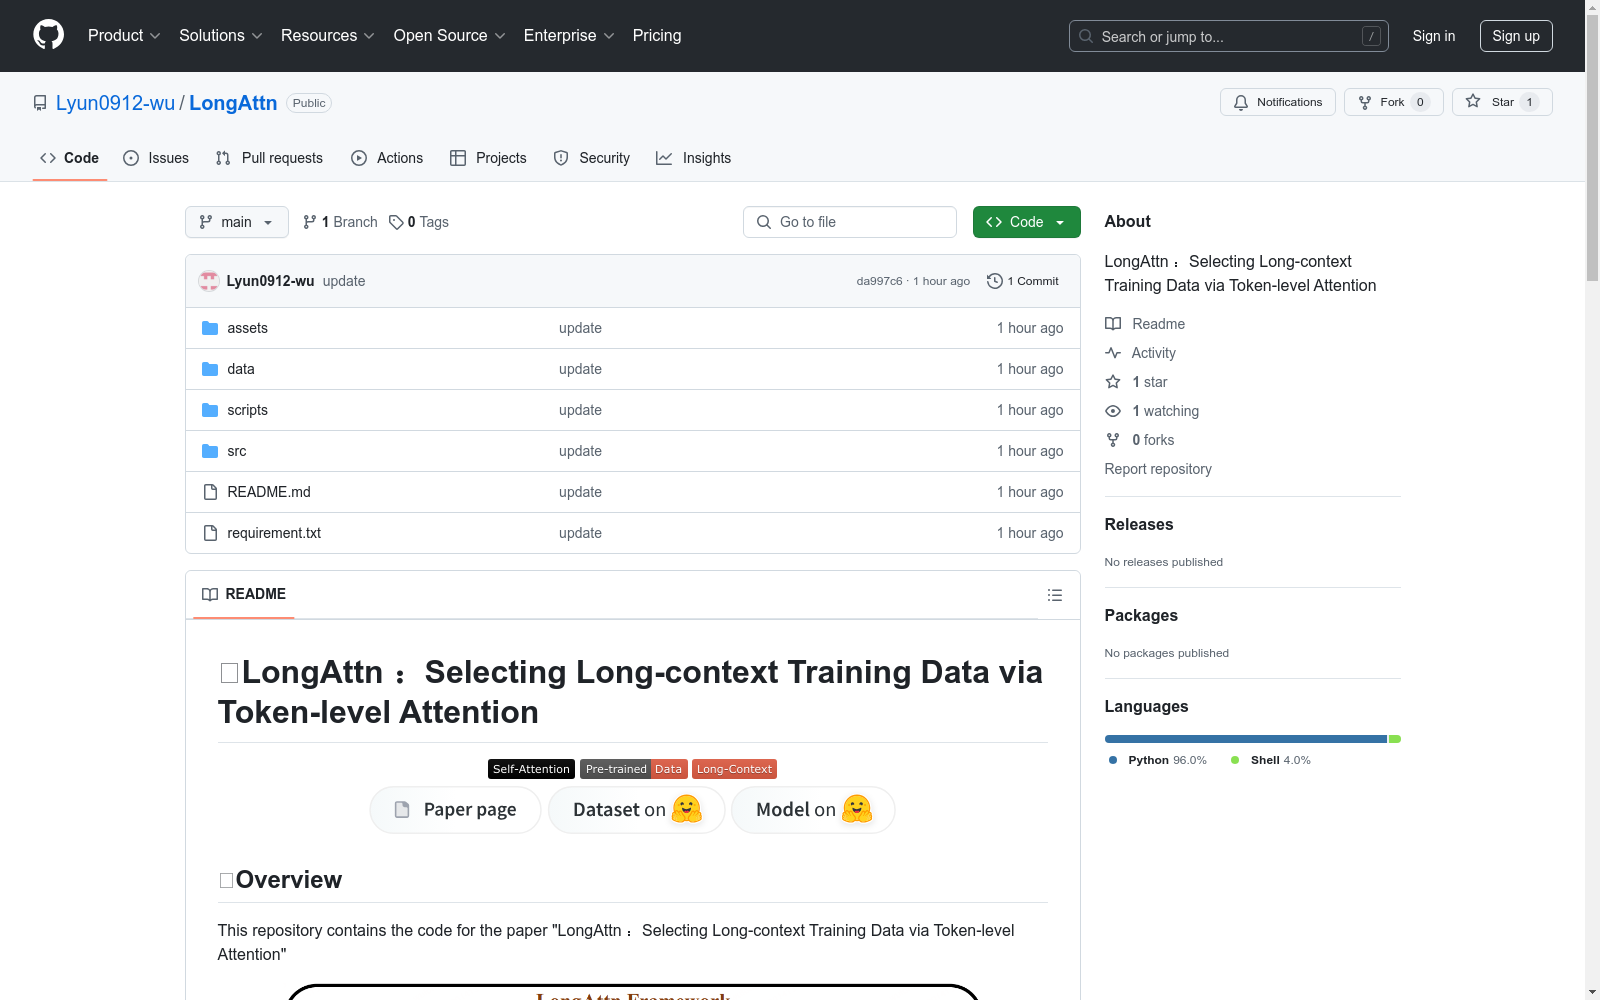Click the Long-Context badge
The height and width of the screenshot is (1000, 1600).
734,769
